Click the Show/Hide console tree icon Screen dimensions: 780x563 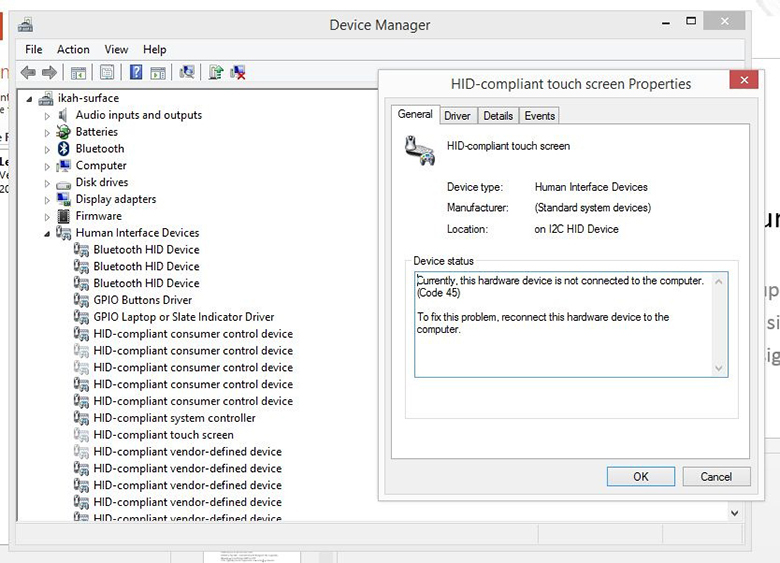point(78,72)
